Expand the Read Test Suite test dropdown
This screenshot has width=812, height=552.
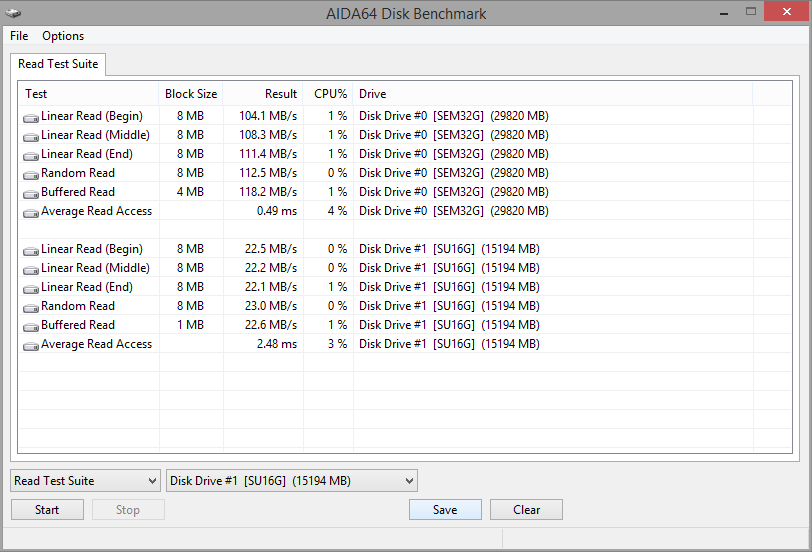[85, 481]
